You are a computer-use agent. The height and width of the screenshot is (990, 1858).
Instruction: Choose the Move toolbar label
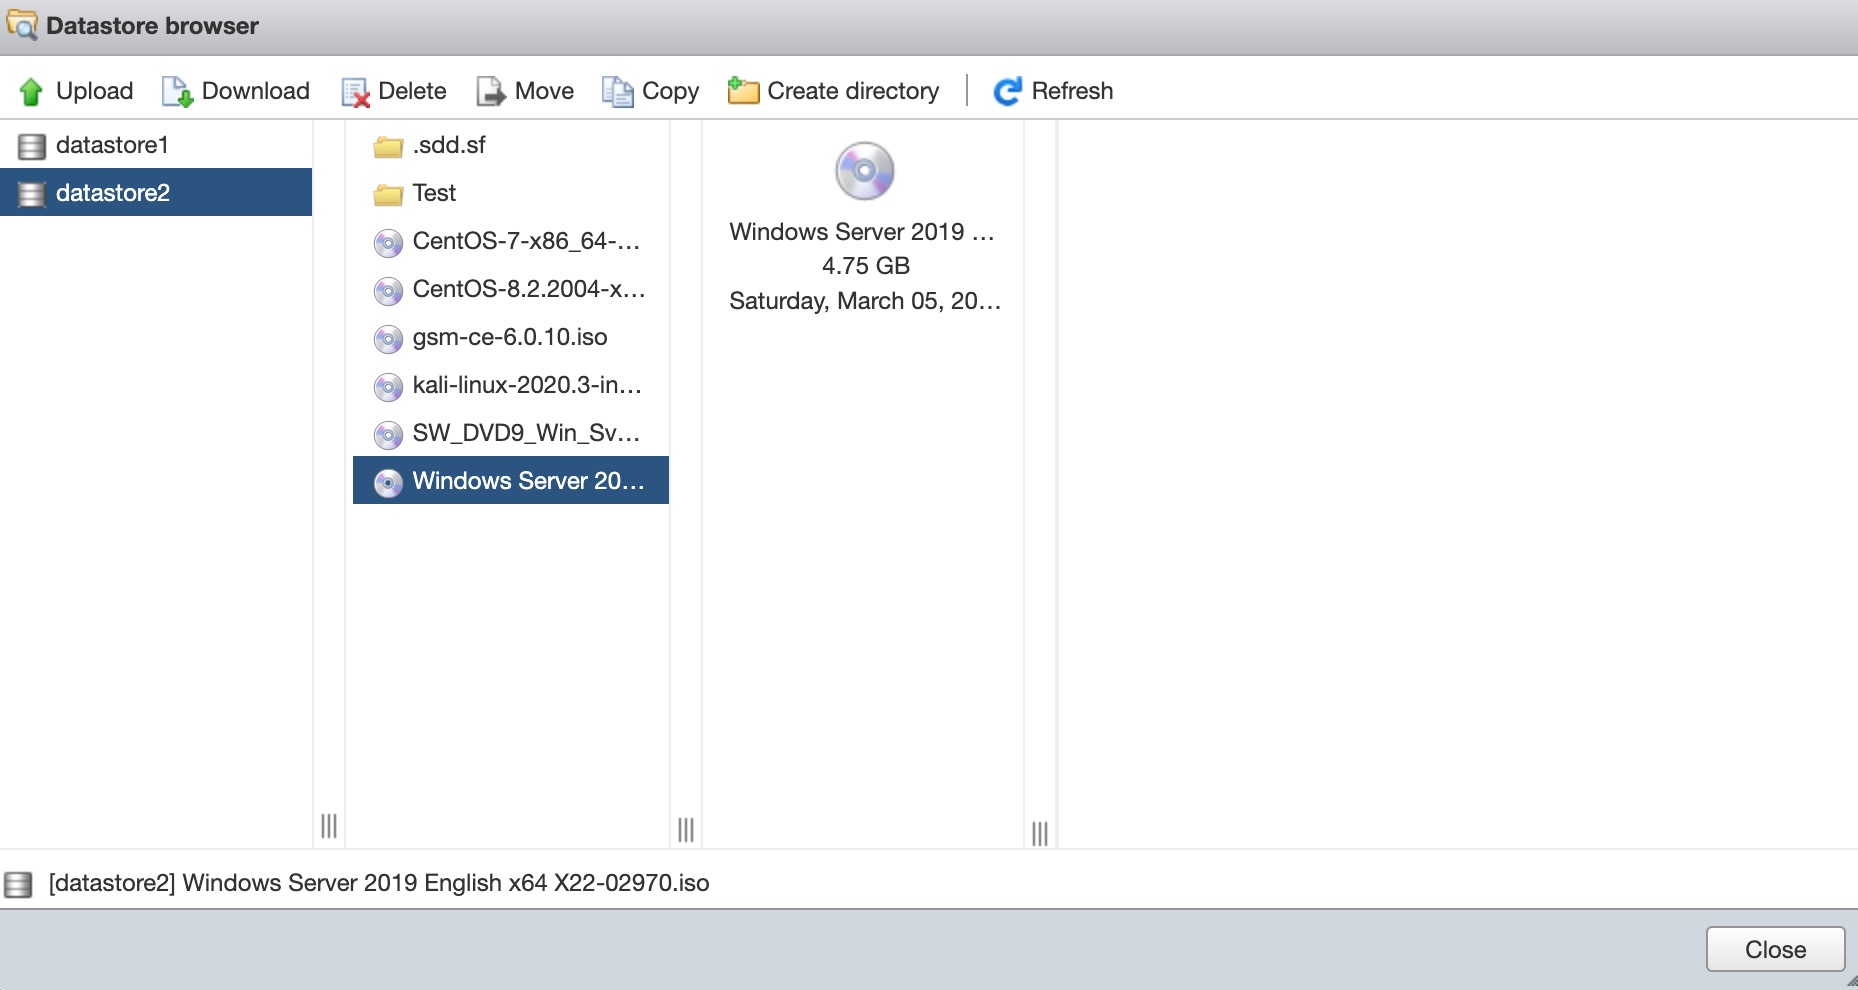pyautogui.click(x=544, y=91)
